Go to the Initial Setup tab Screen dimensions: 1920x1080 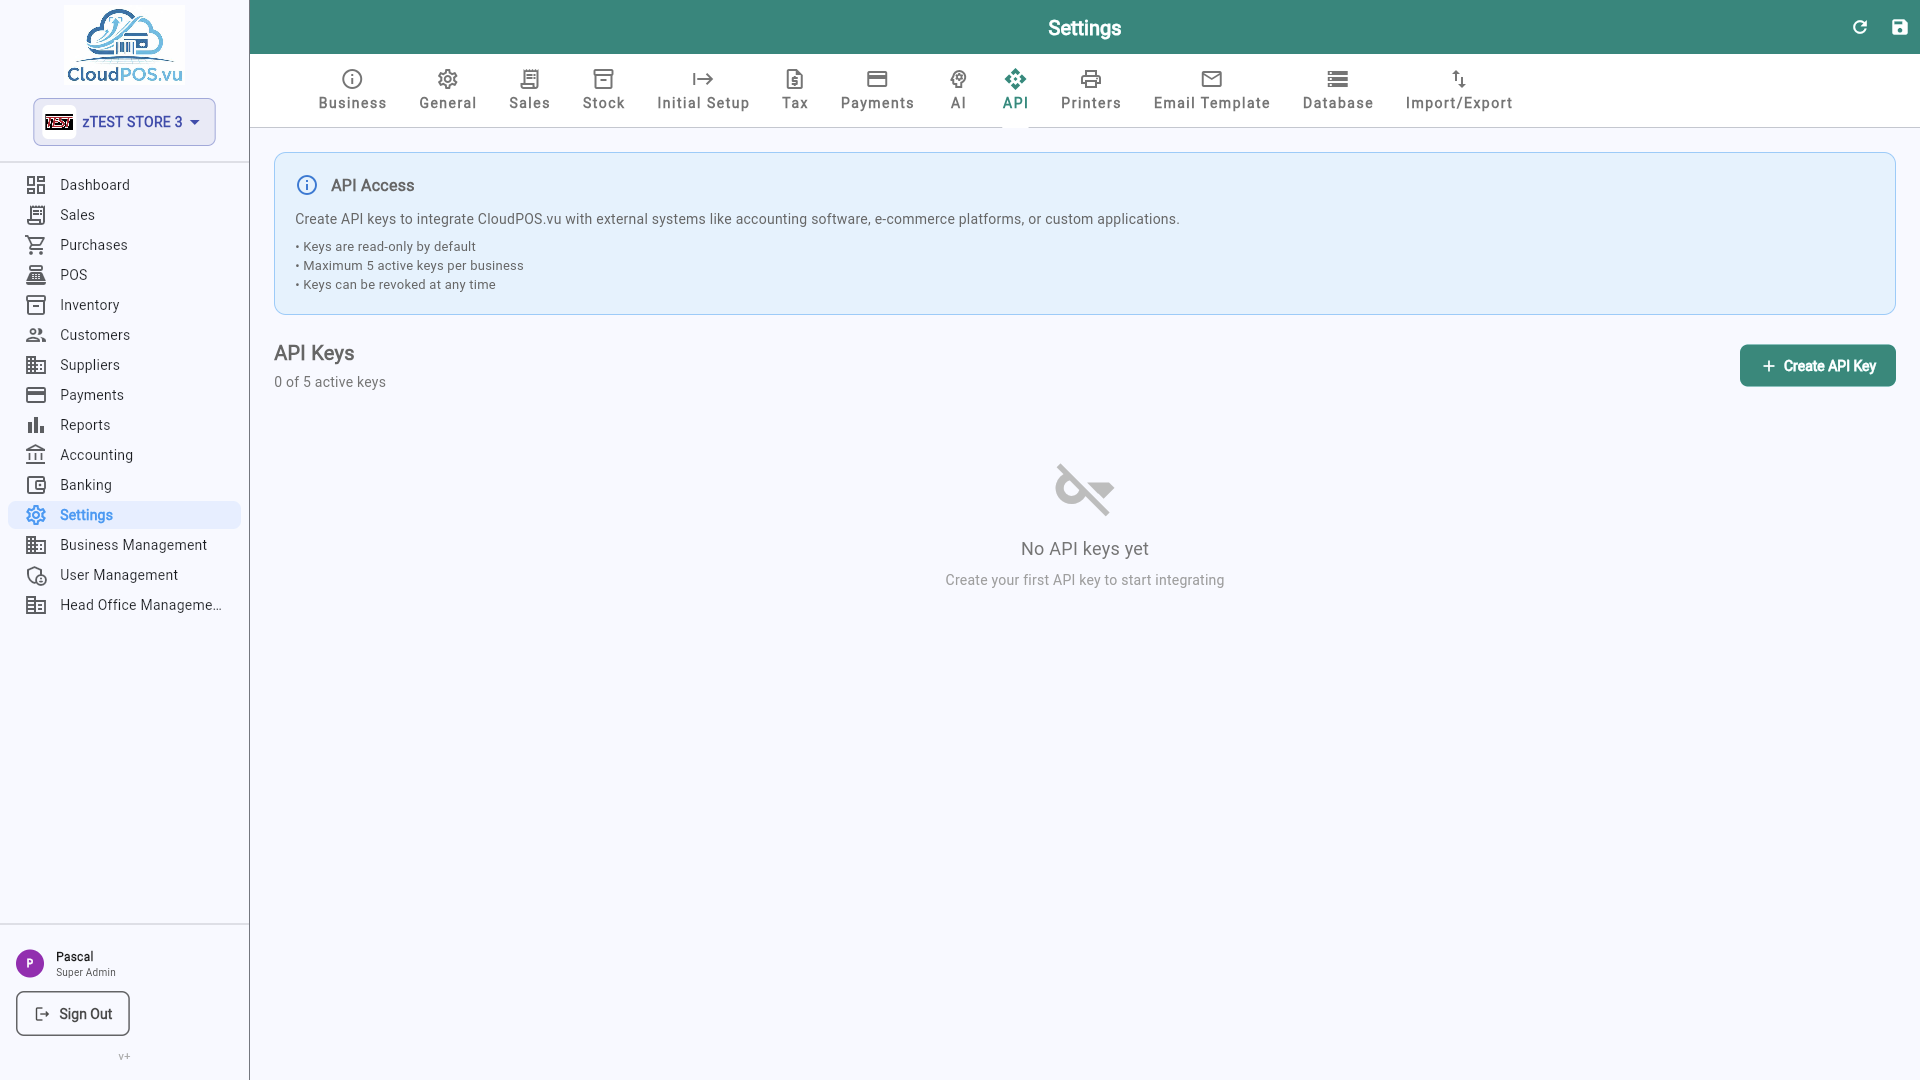[x=703, y=90]
